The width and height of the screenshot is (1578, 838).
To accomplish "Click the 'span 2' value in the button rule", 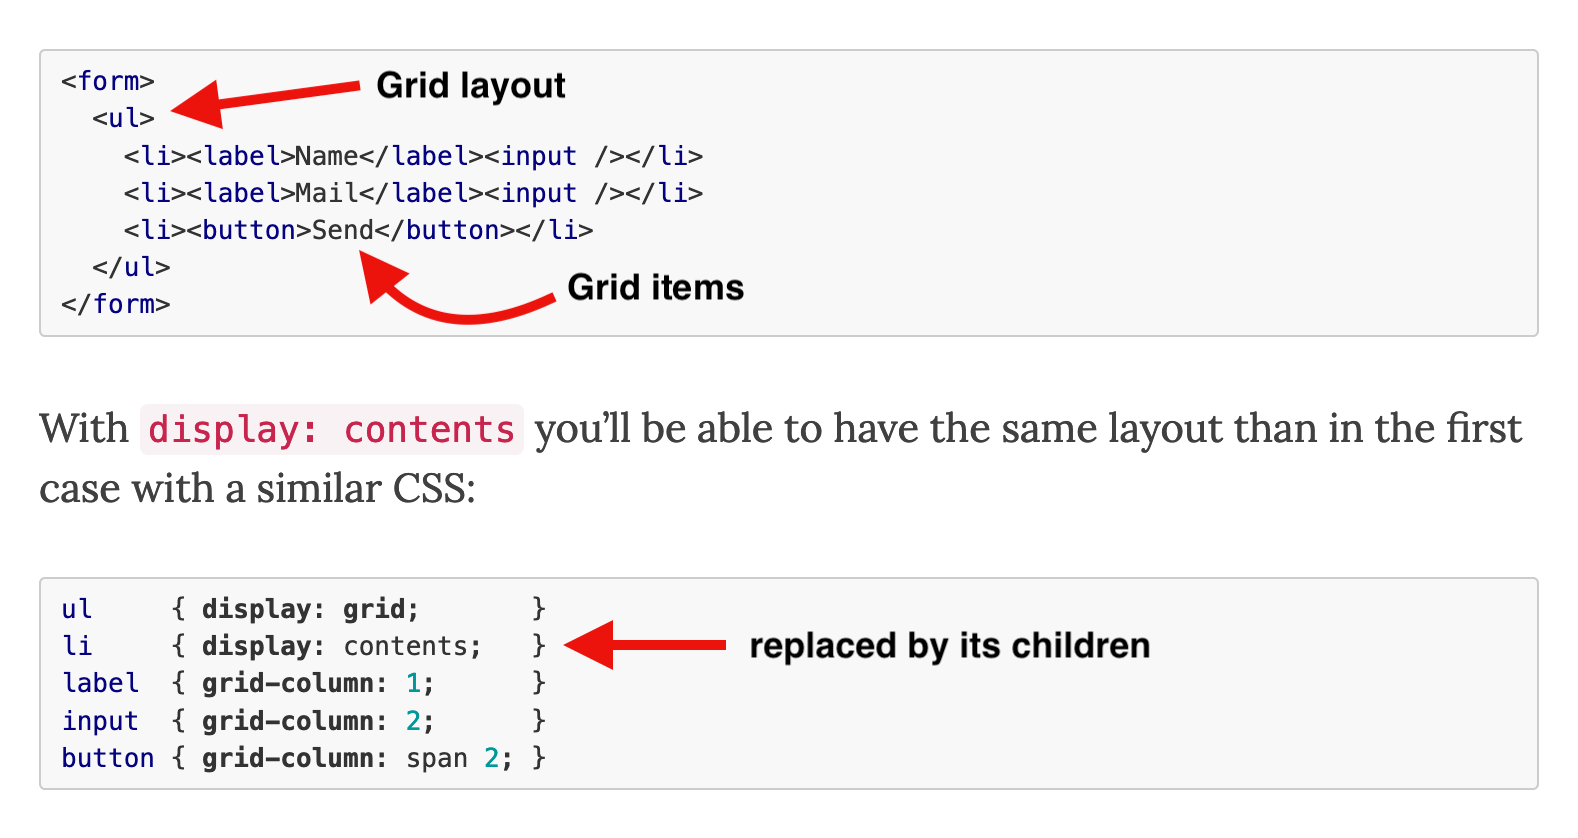I will pos(452,758).
